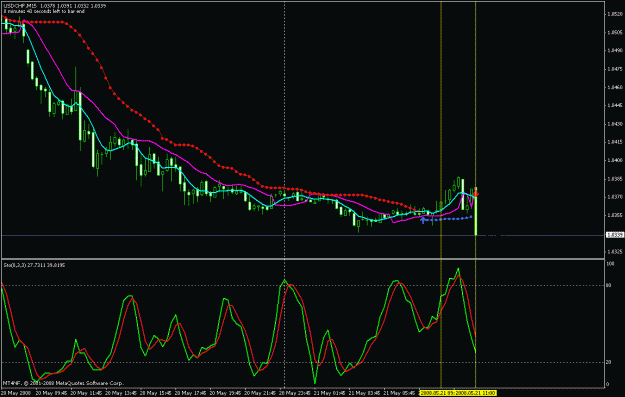The height and width of the screenshot is (397, 625).
Task: Click the 1.0385 price axis label
Action: (614, 179)
